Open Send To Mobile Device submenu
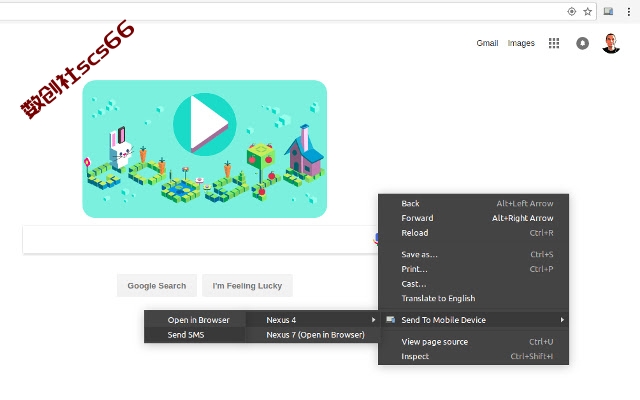This screenshot has height=400, width=640. click(x=473, y=320)
